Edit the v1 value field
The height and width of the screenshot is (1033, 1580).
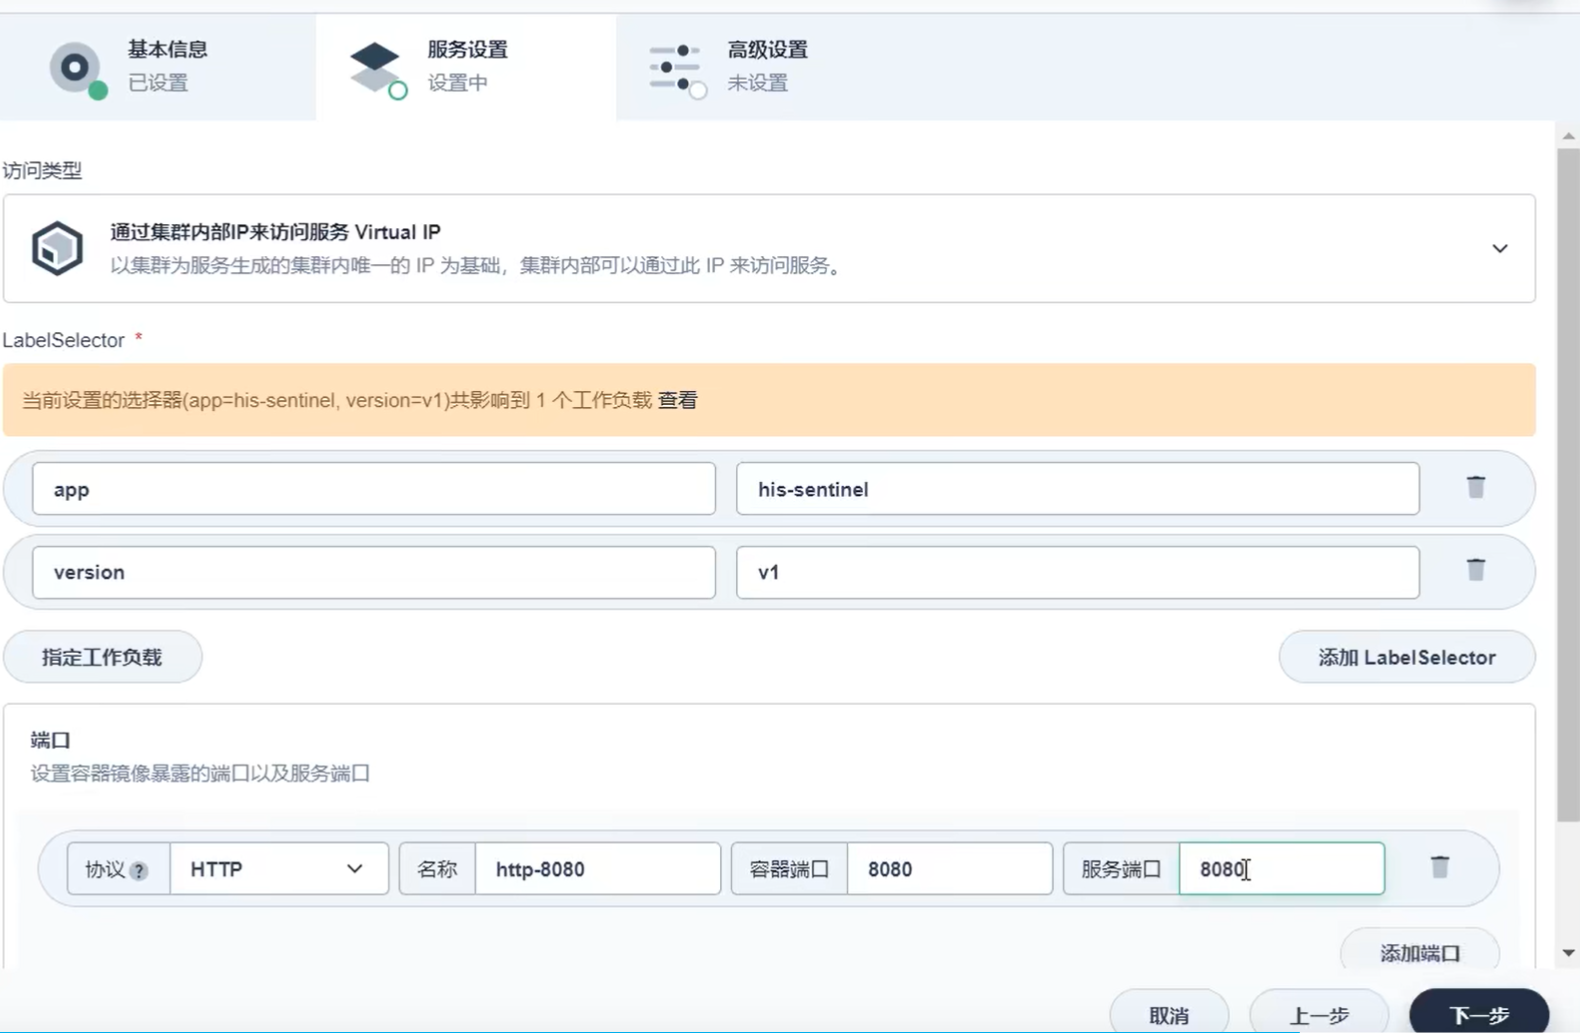coord(1078,572)
